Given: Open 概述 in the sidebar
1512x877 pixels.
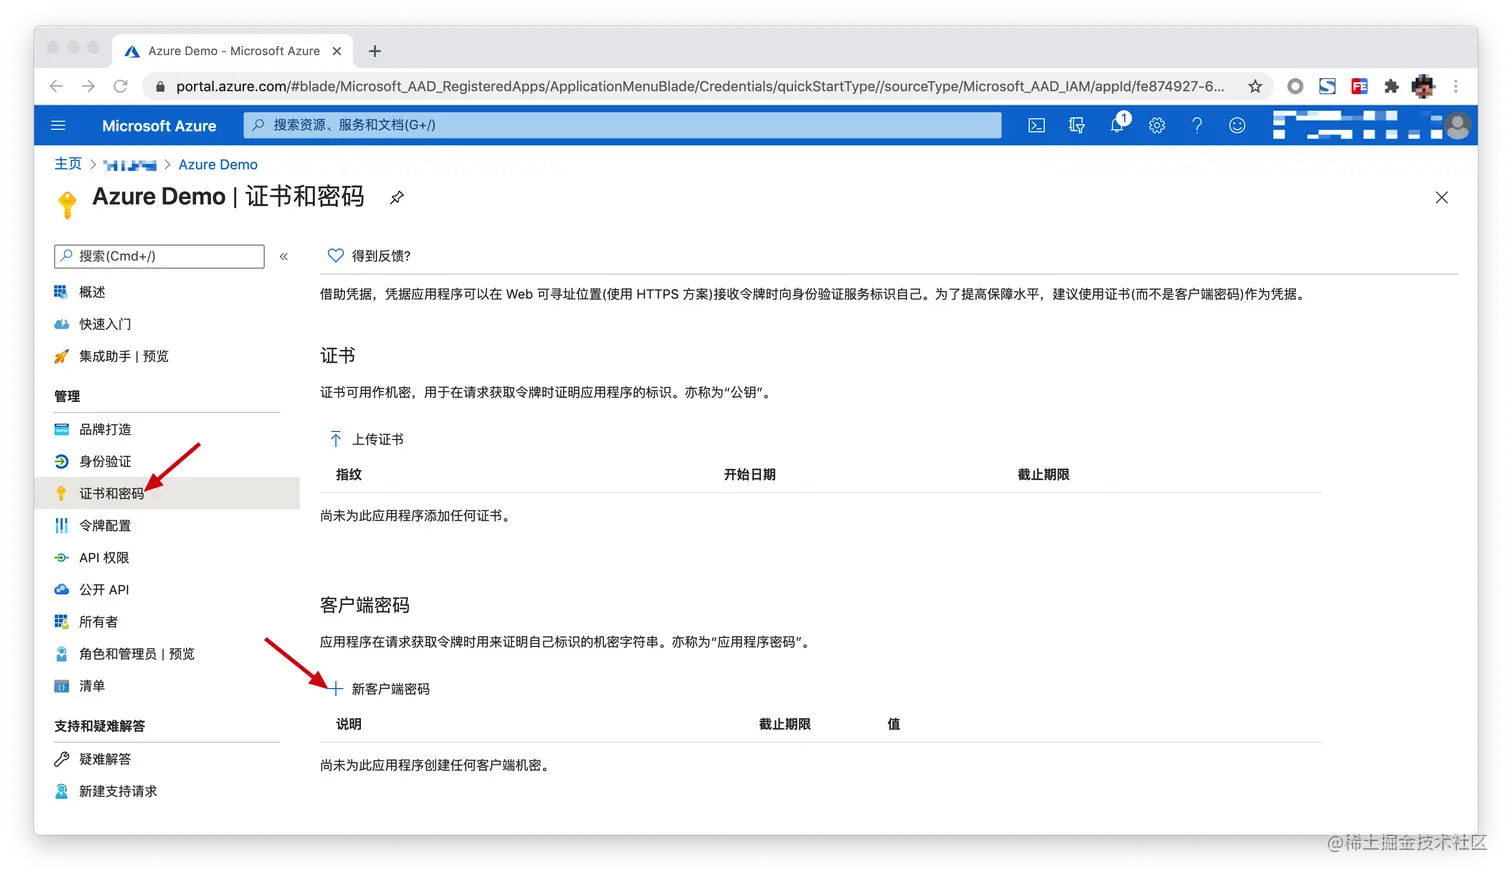Looking at the screenshot, I should pyautogui.click(x=92, y=292).
